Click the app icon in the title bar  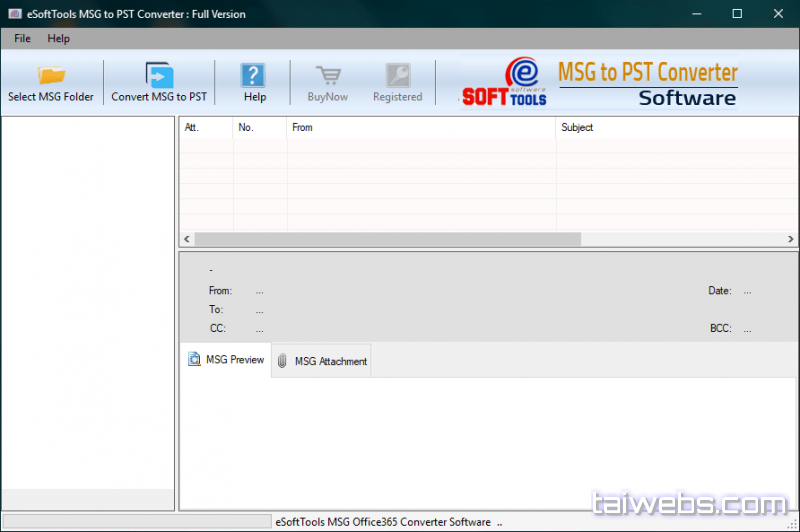[x=14, y=14]
